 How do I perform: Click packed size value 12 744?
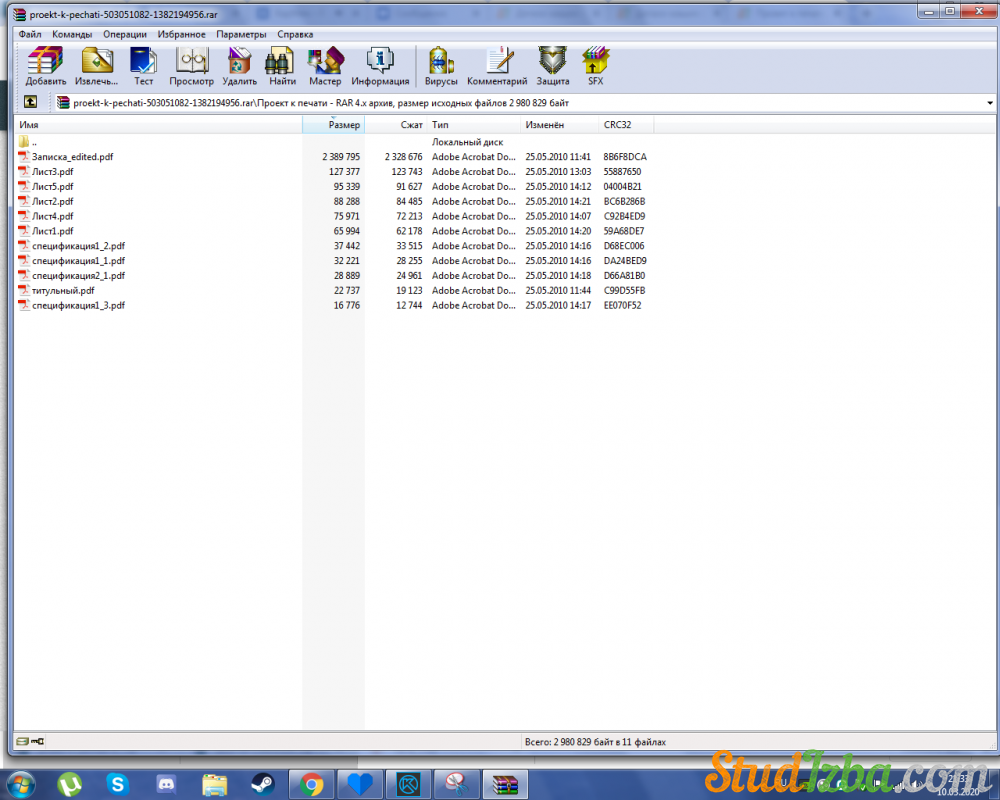(409, 306)
